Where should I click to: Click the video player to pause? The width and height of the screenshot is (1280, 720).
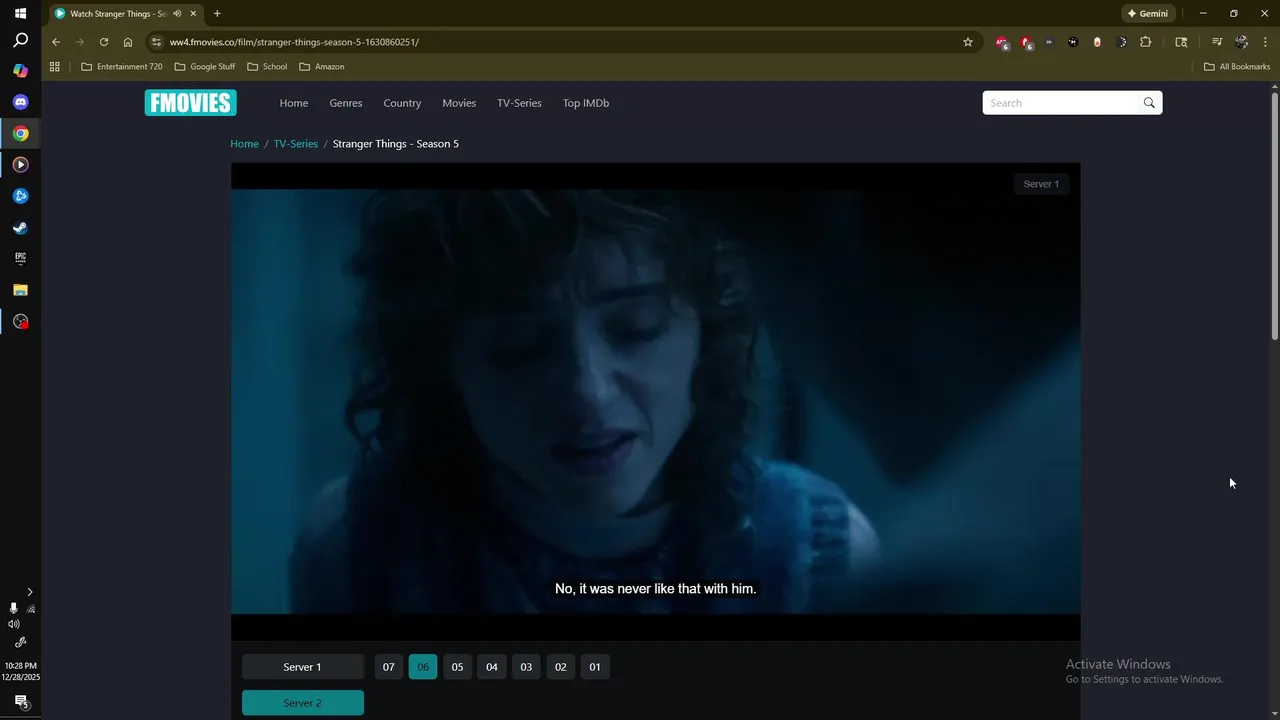coord(655,400)
